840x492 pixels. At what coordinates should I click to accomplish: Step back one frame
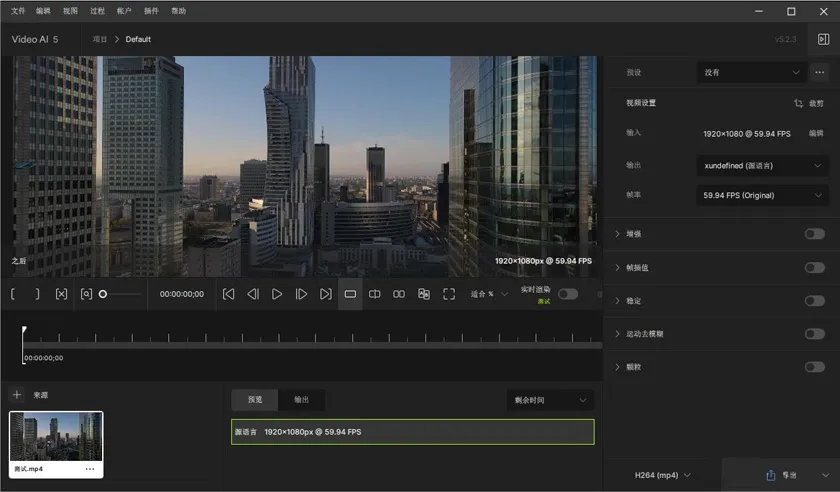(x=253, y=294)
